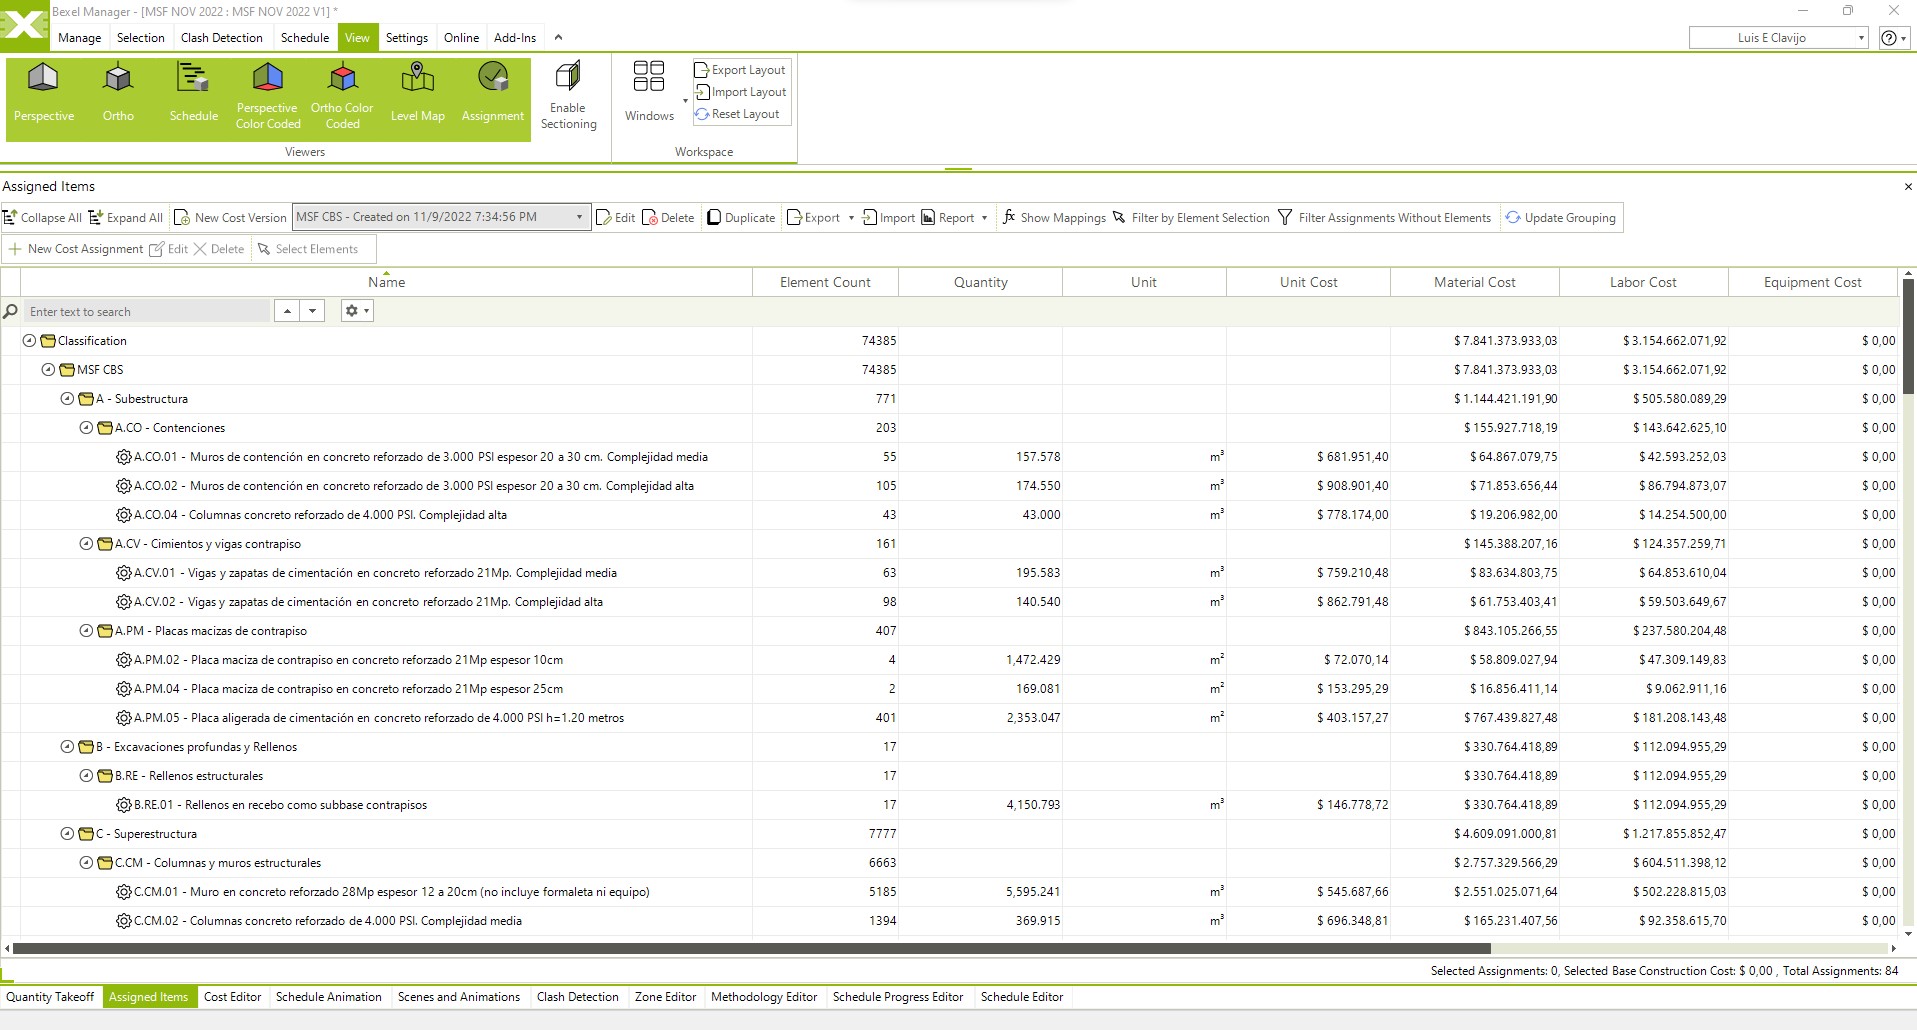Viewport: 1917px width, 1030px height.
Task: Open the help icon menu
Action: [1893, 38]
